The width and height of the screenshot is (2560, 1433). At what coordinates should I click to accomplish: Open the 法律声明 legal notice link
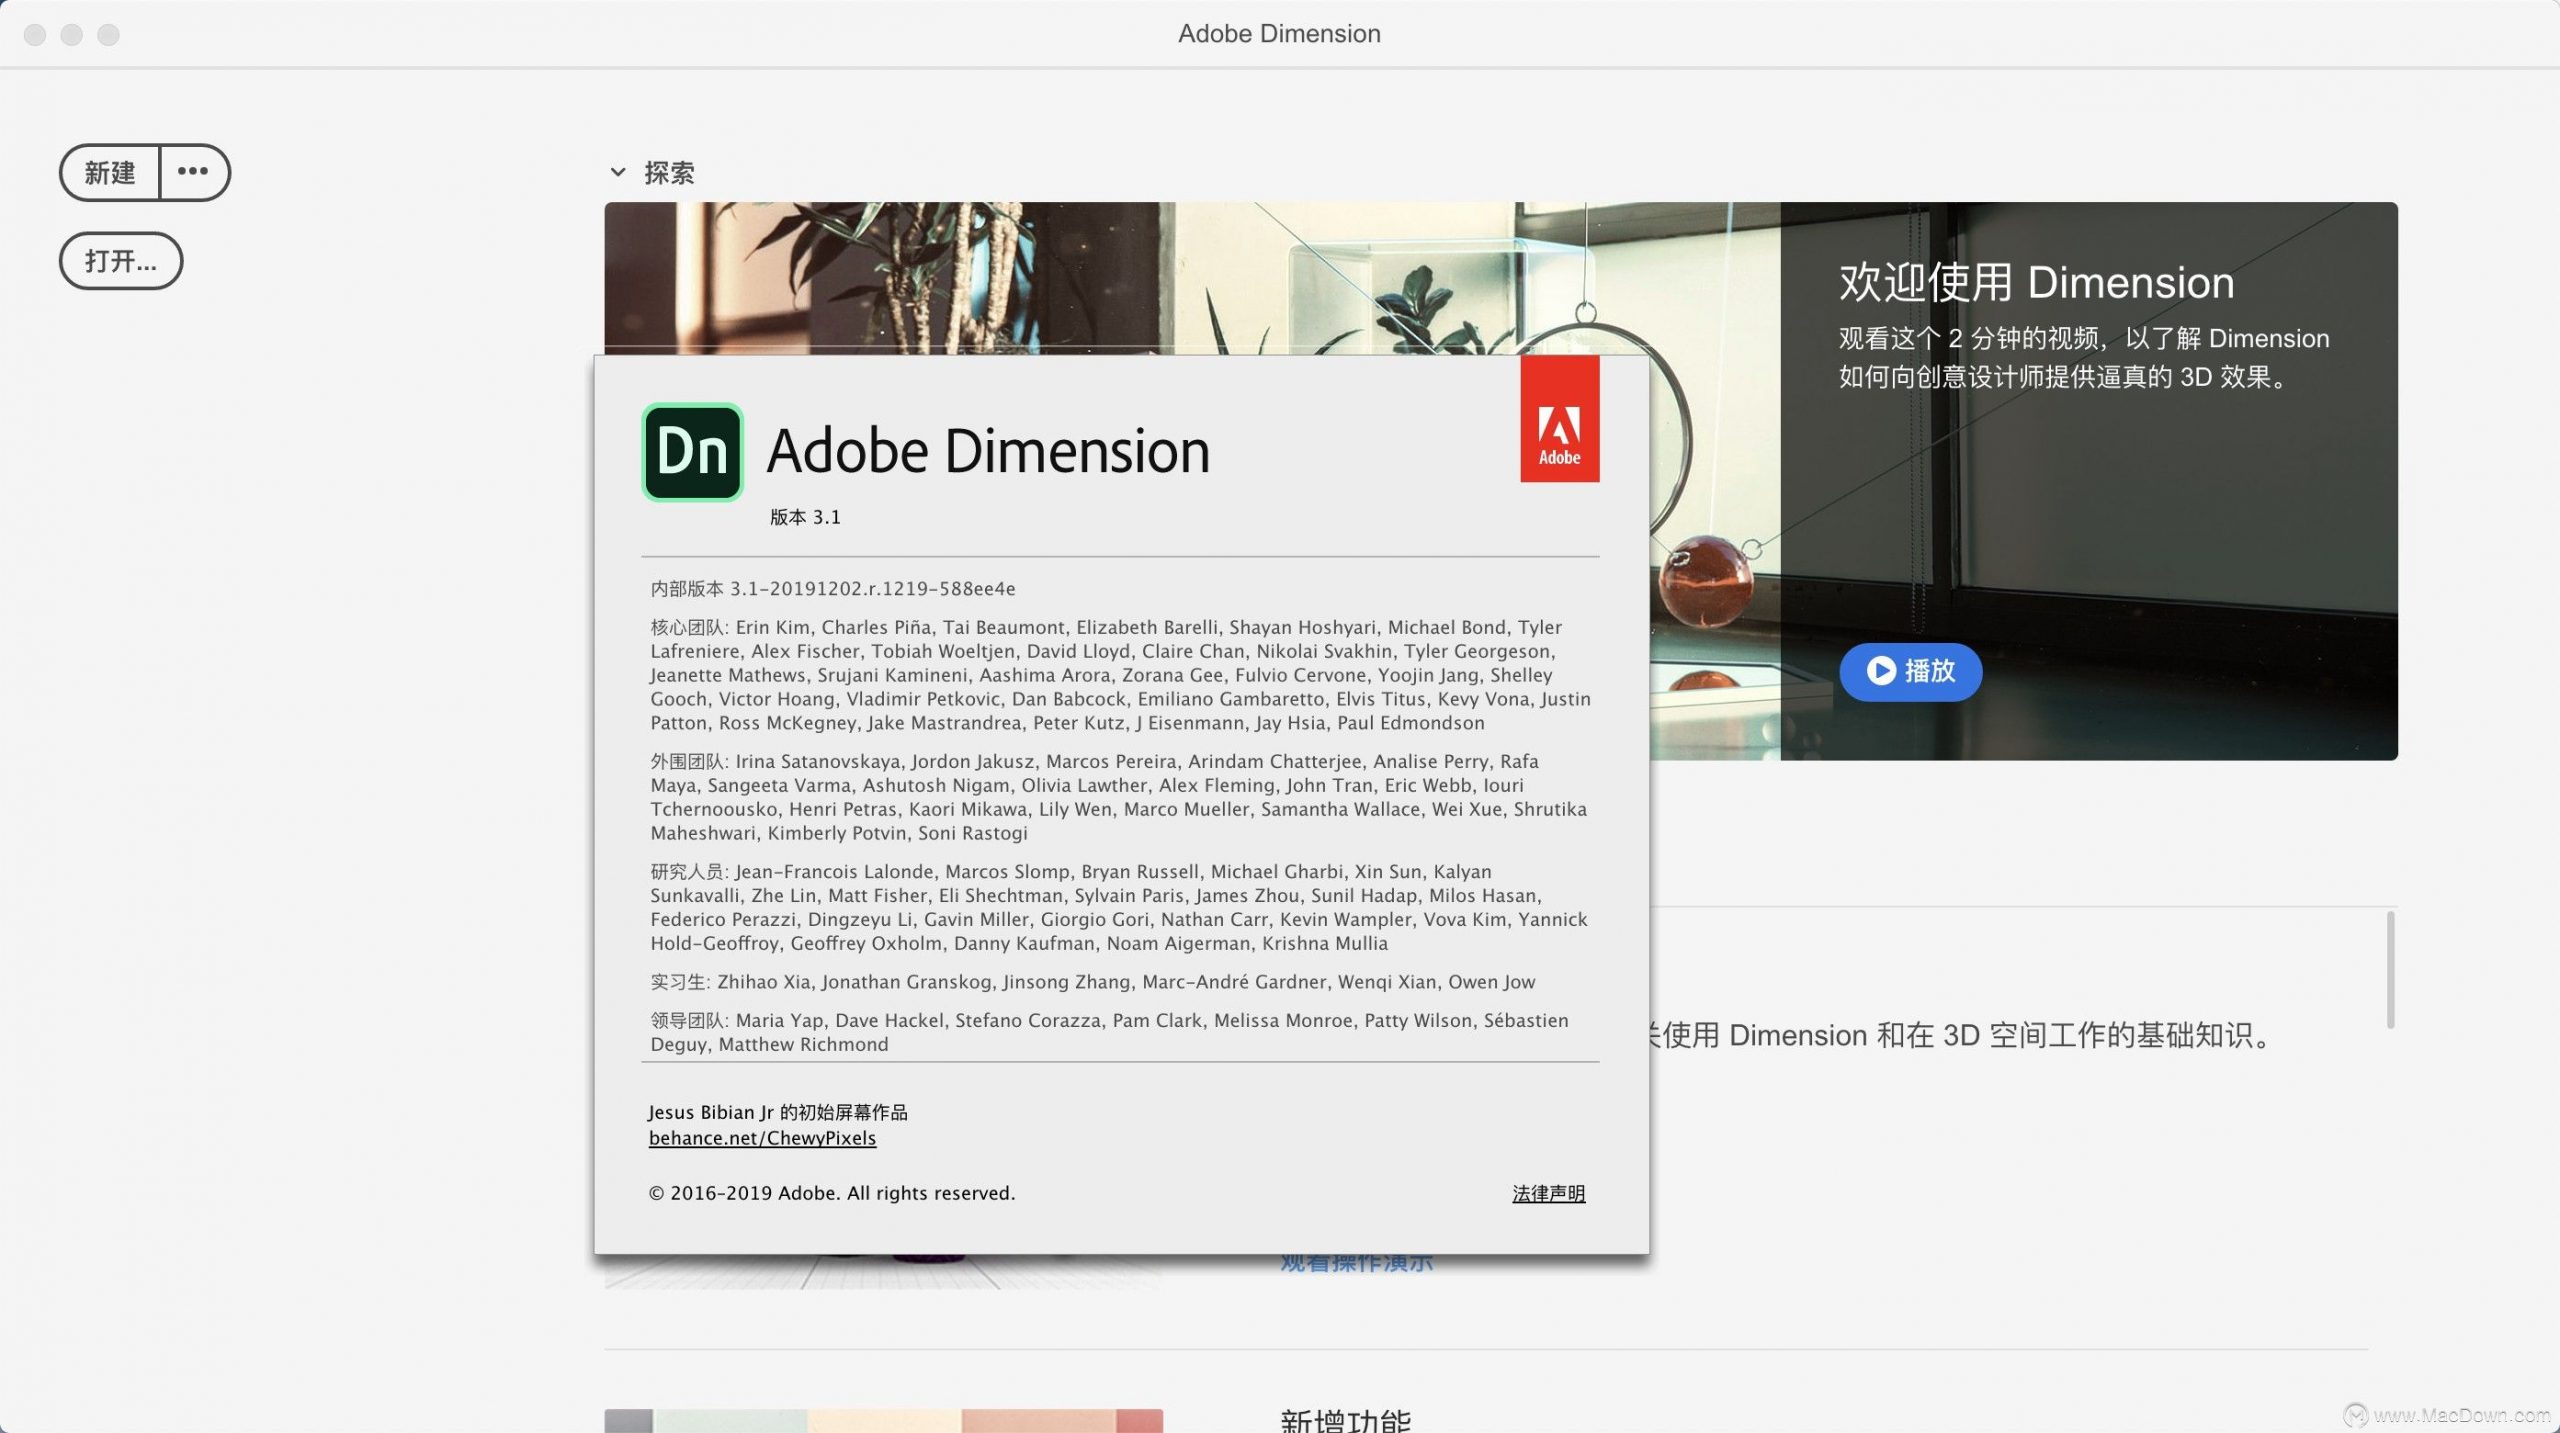tap(1548, 1193)
